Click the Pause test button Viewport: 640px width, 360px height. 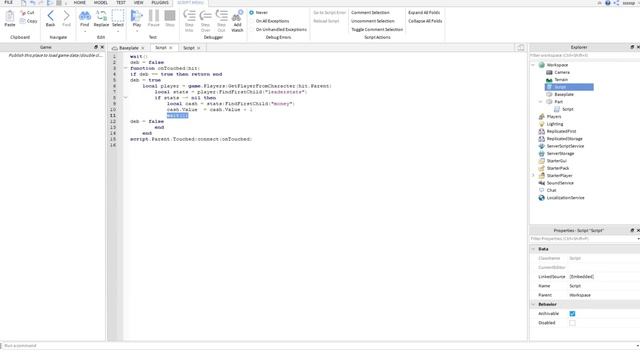coord(153,16)
